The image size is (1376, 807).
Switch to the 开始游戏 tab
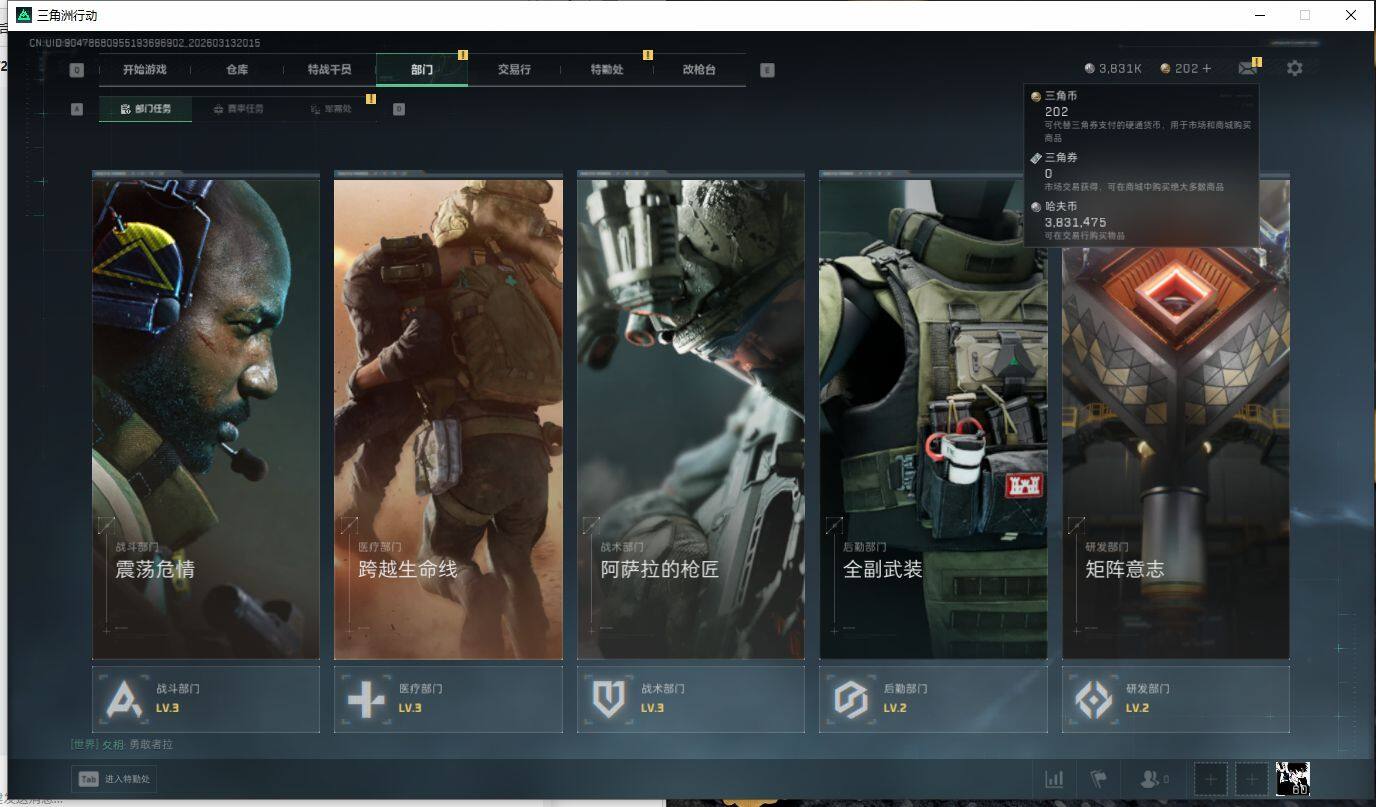click(145, 70)
